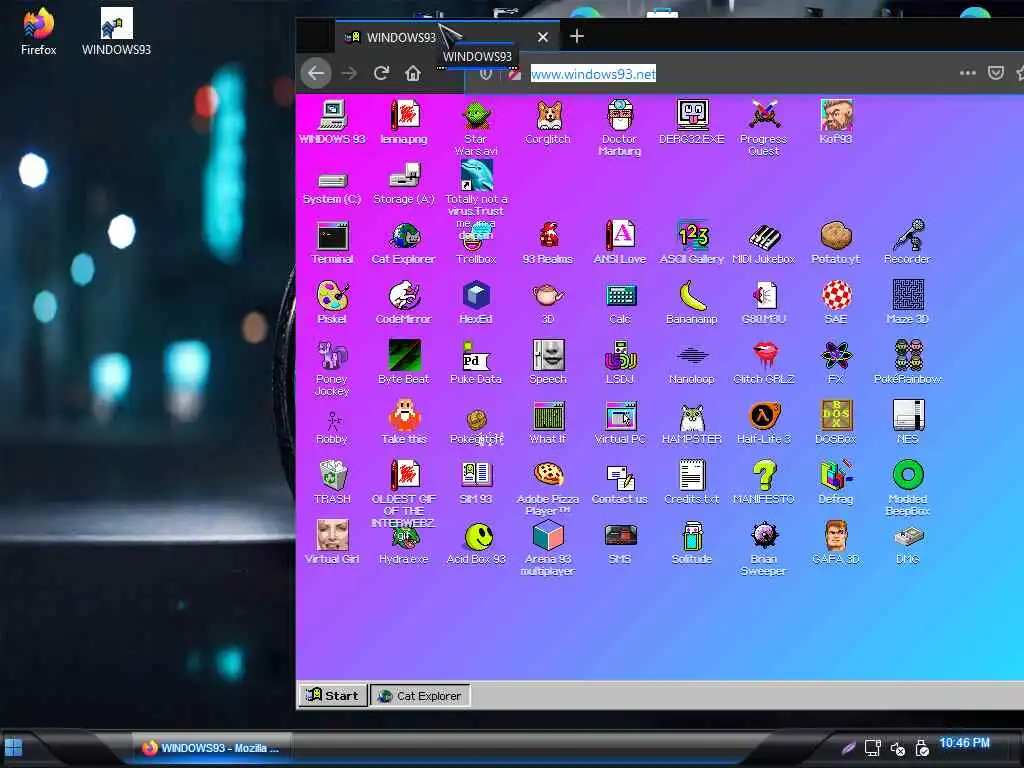Launch Robby stick figure icon

pos(332,419)
